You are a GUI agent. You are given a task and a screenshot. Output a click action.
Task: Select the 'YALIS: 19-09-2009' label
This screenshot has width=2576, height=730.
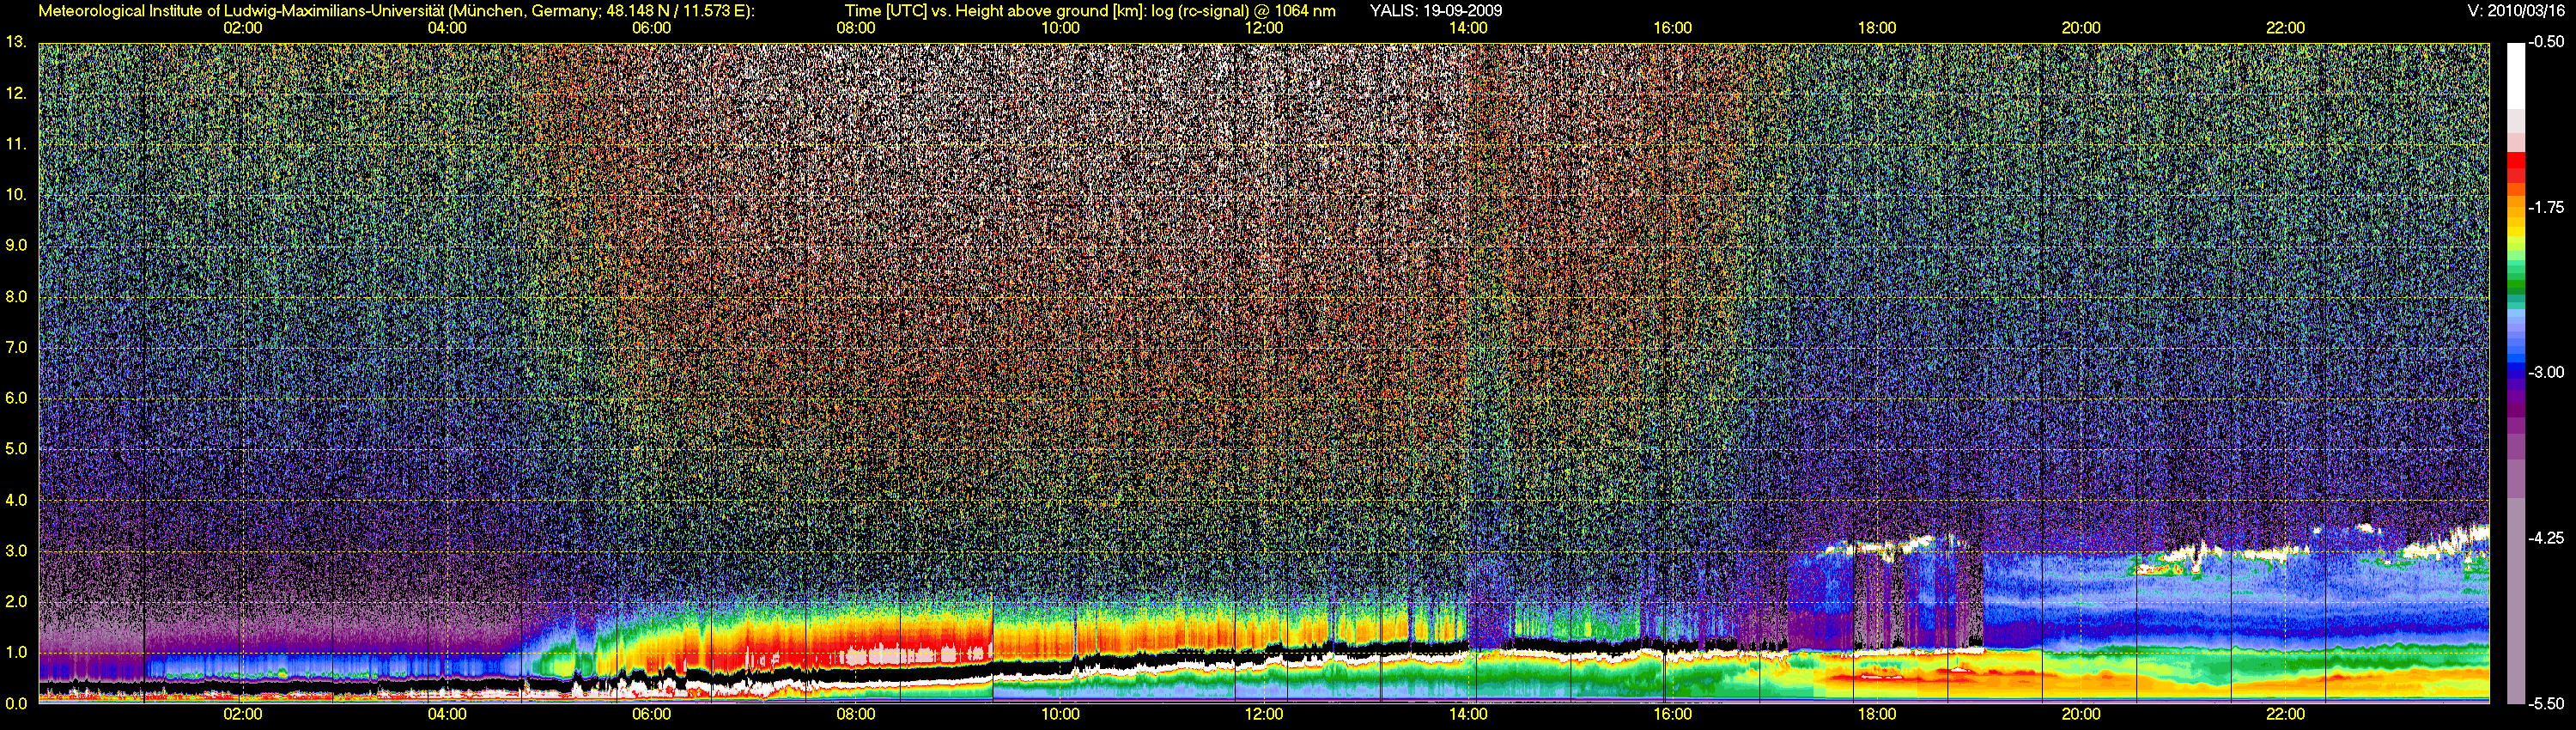click(1436, 11)
